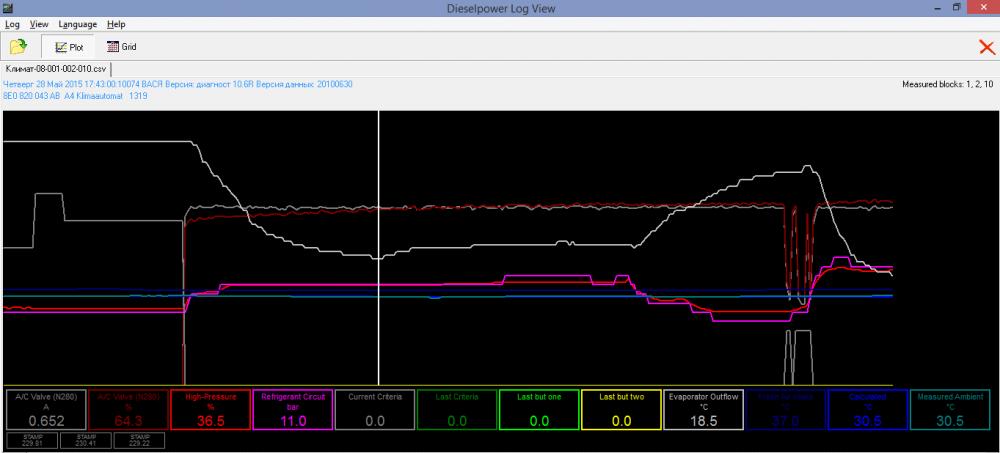The image size is (1000, 453).
Task: Switch to the Plot view
Action: tap(67, 46)
